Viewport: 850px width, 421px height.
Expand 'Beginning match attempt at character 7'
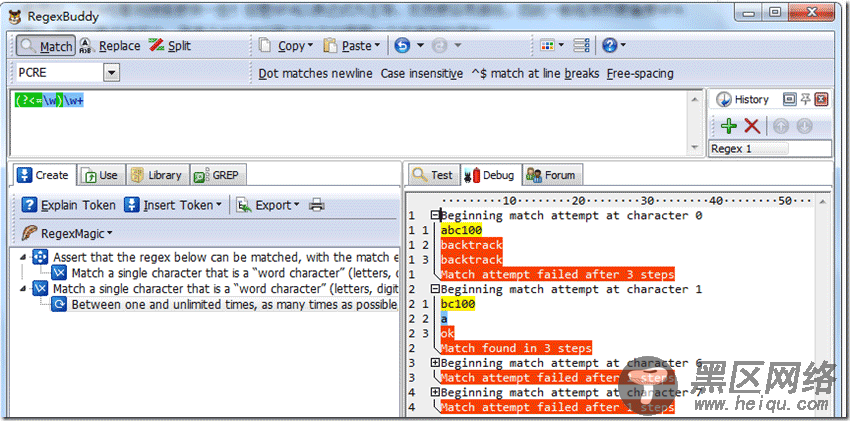pyautogui.click(x=435, y=392)
